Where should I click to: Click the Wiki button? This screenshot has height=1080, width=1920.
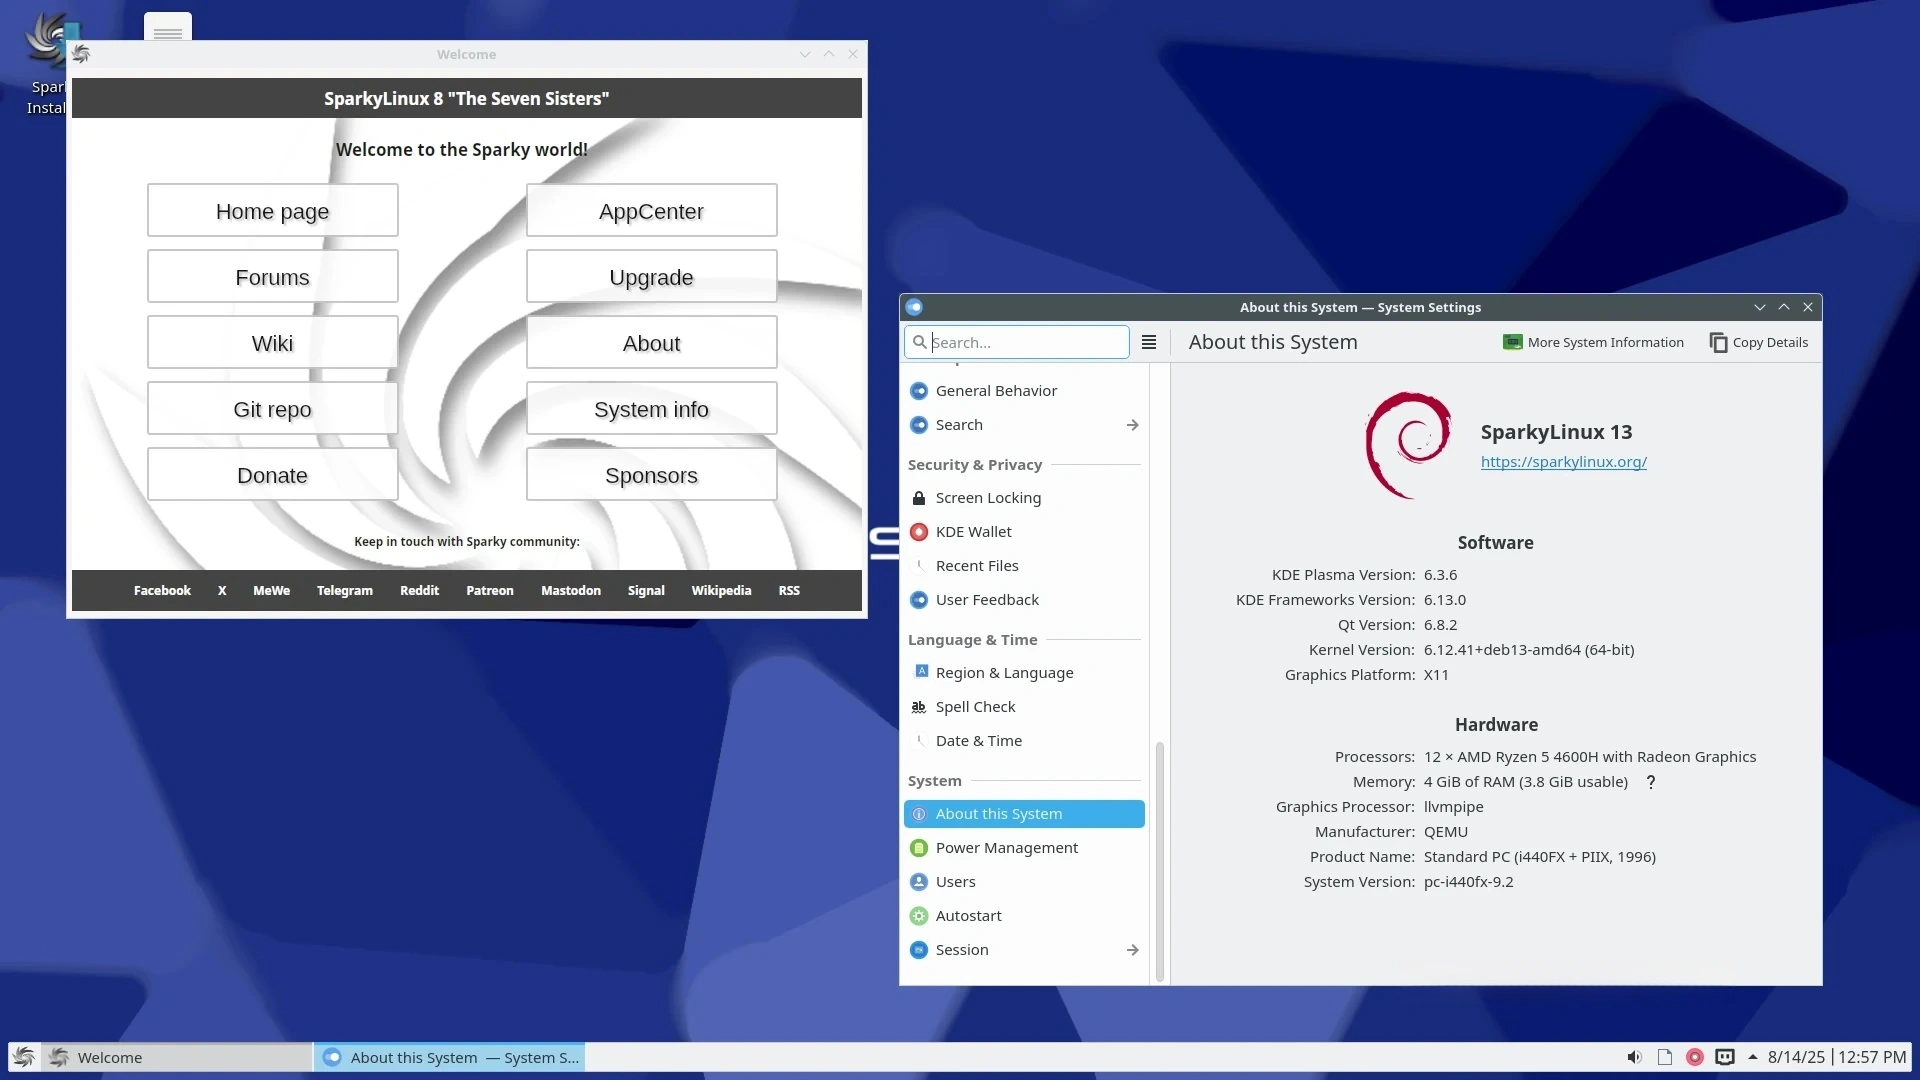click(272, 343)
